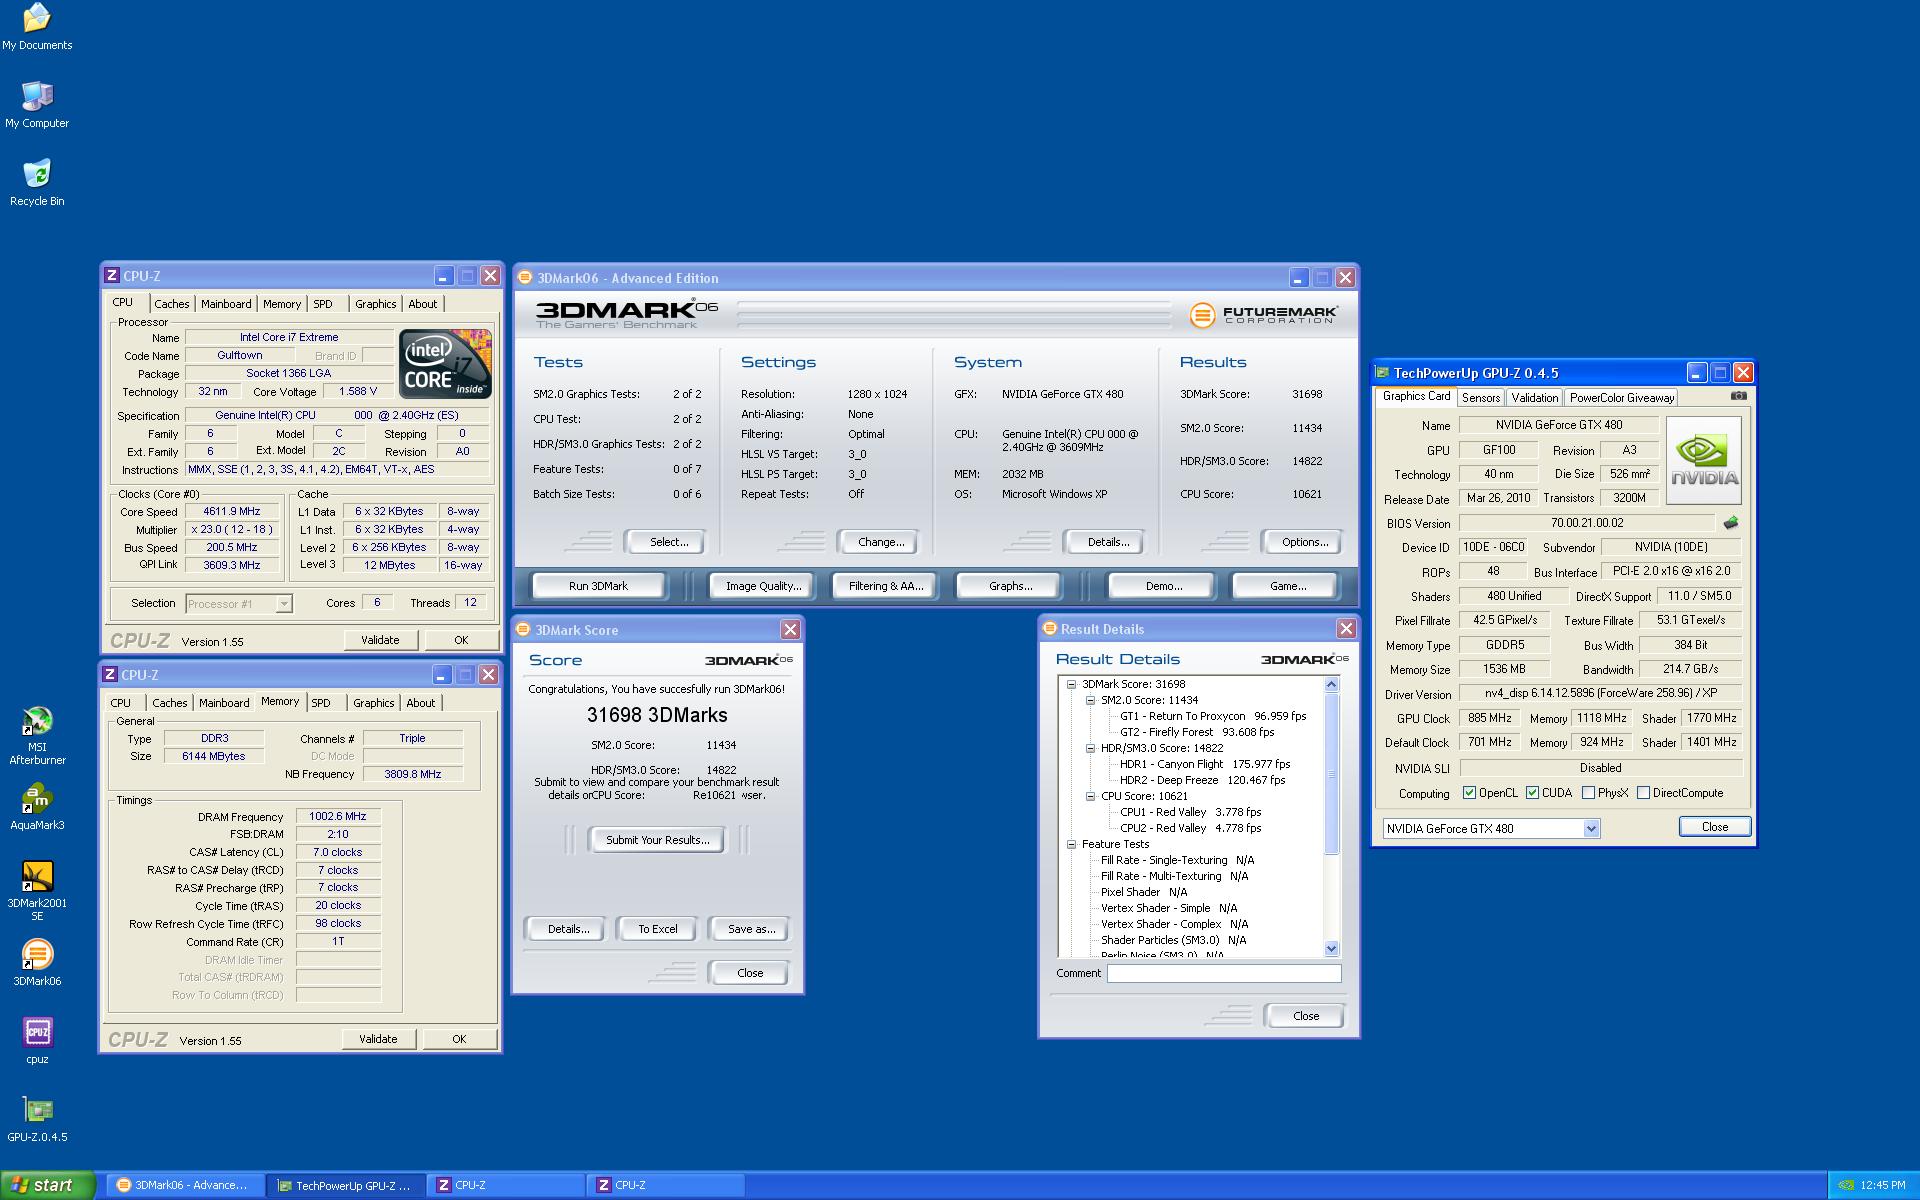1920x1200 pixels.
Task: Switch to the Validation tab in GPU-Z
Action: [x=1535, y=398]
